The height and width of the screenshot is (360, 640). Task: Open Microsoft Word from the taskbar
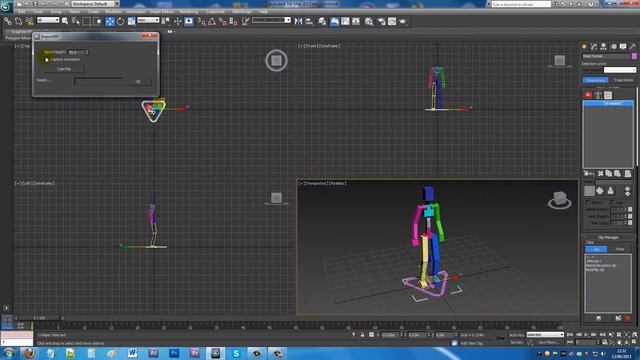tap(132, 353)
